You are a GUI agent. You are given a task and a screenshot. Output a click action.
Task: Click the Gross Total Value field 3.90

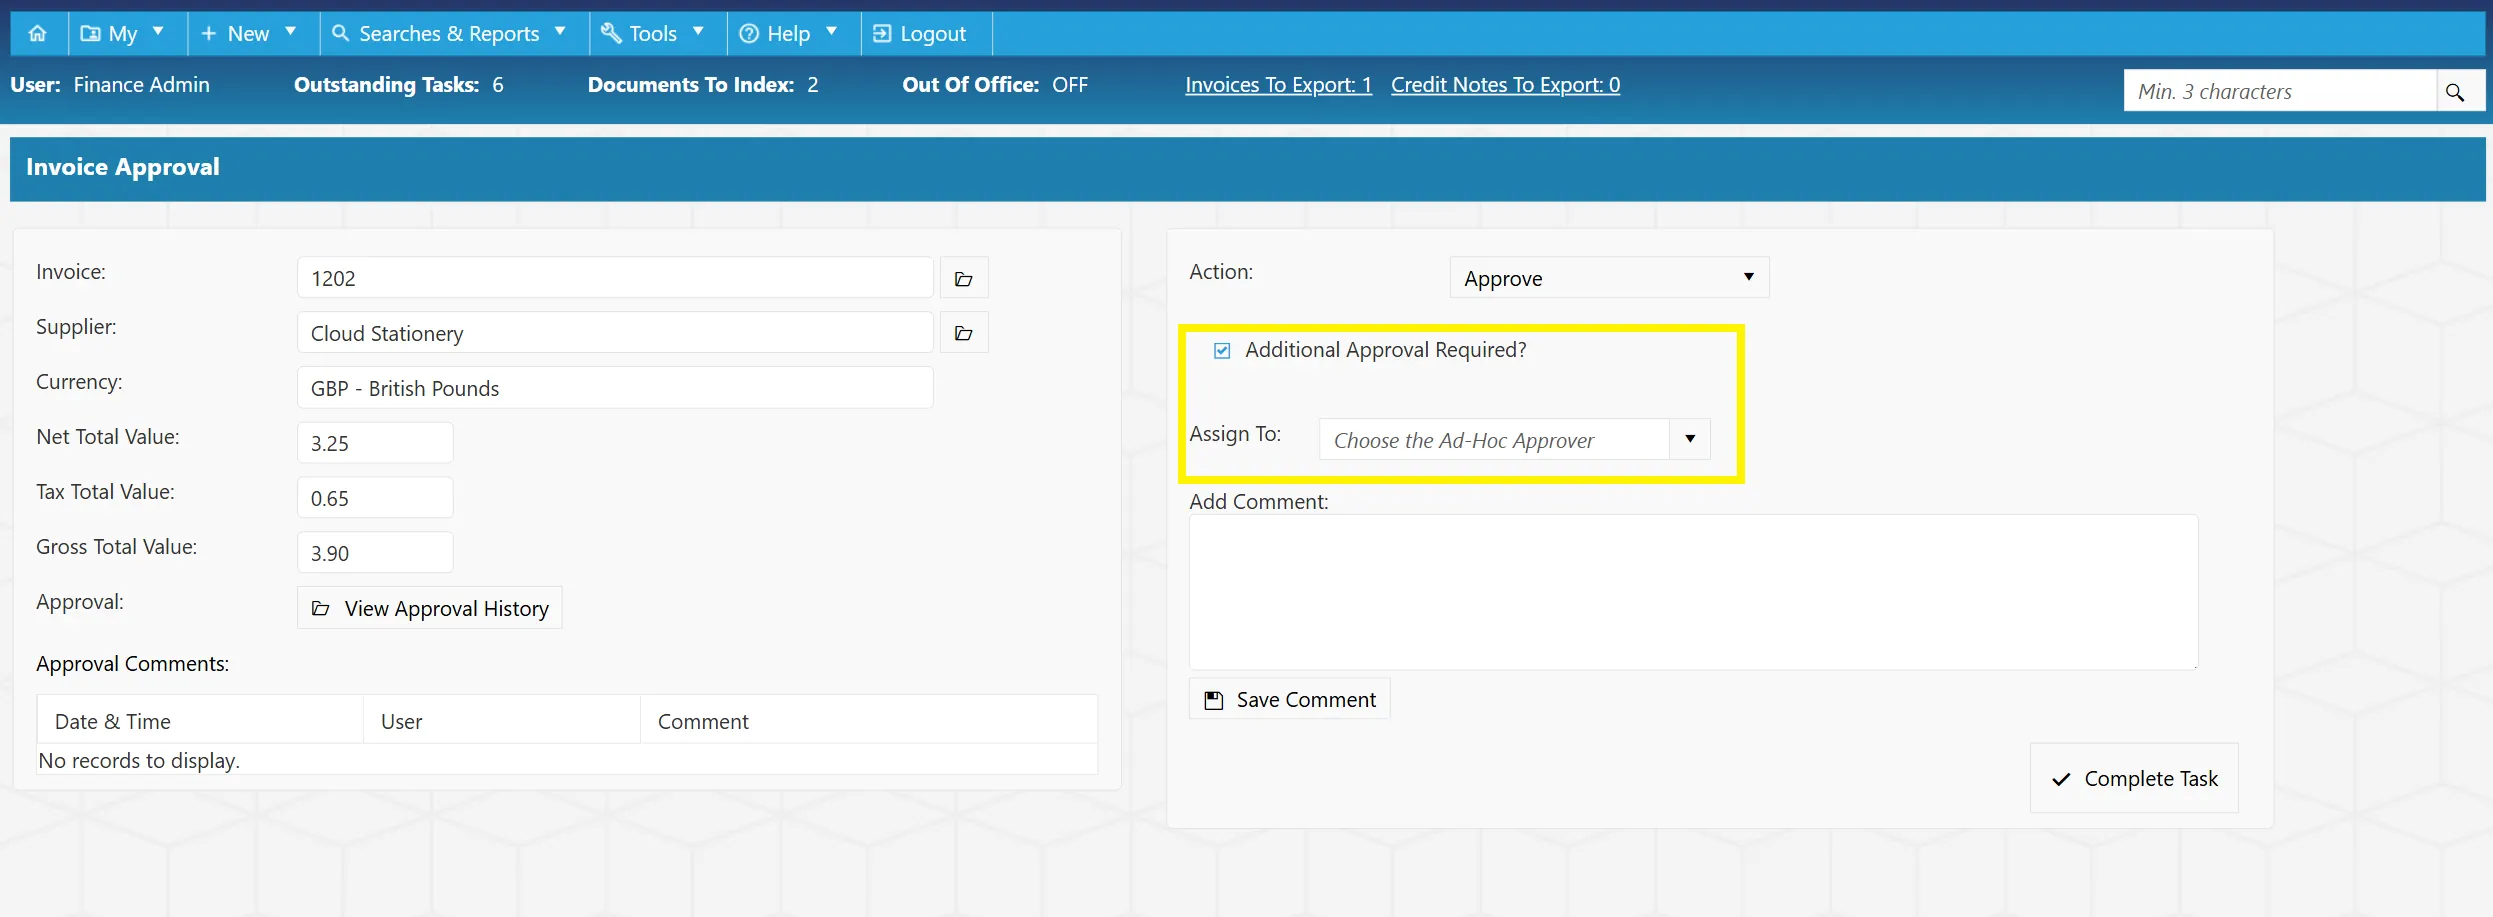(375, 553)
